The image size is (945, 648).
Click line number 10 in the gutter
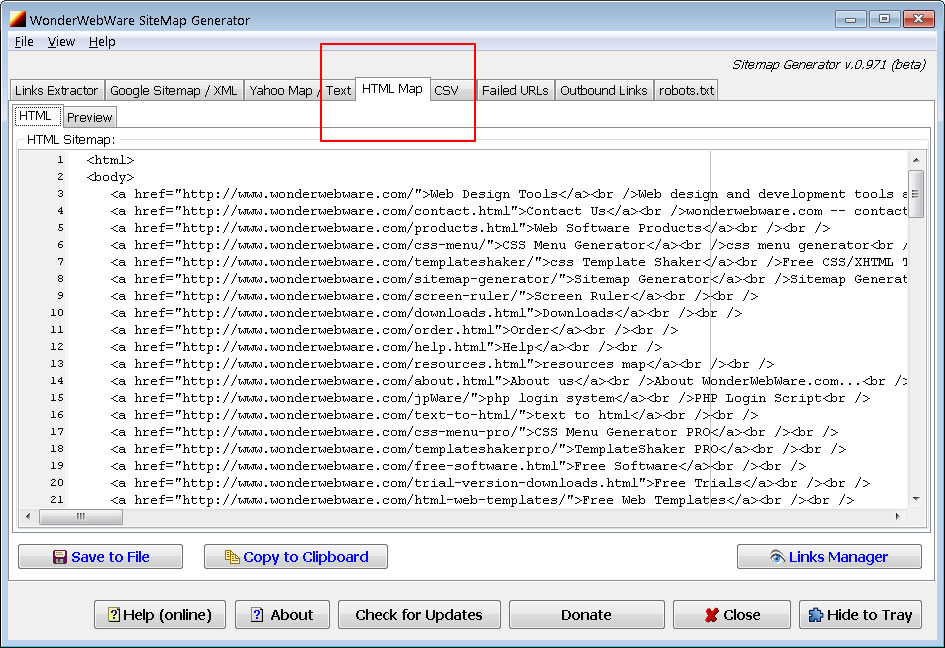coord(57,313)
